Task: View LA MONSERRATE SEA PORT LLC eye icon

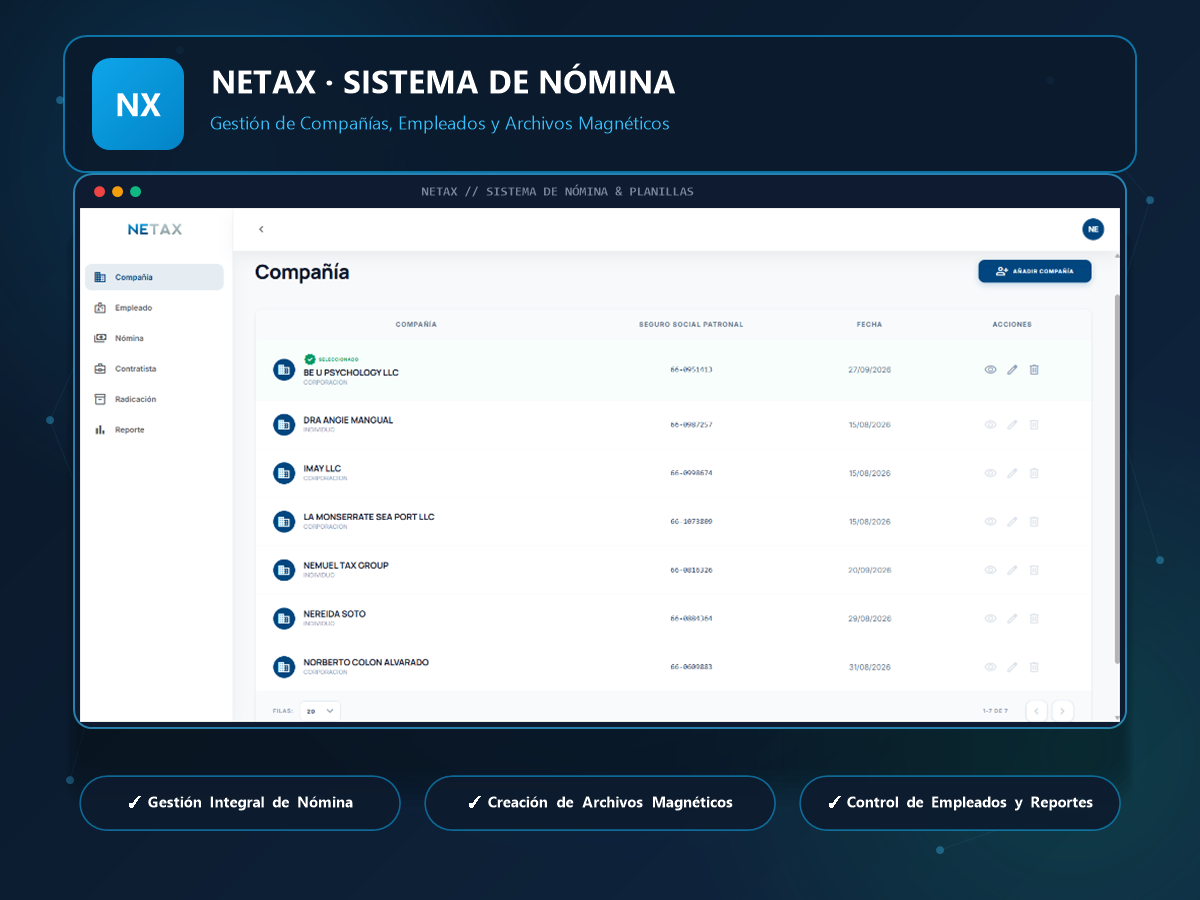Action: pos(990,522)
